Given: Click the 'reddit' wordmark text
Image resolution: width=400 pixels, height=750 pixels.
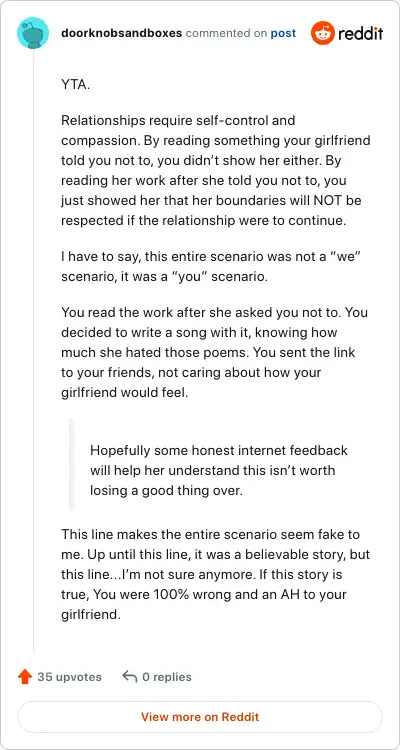Looking at the screenshot, I should pyautogui.click(x=360, y=33).
